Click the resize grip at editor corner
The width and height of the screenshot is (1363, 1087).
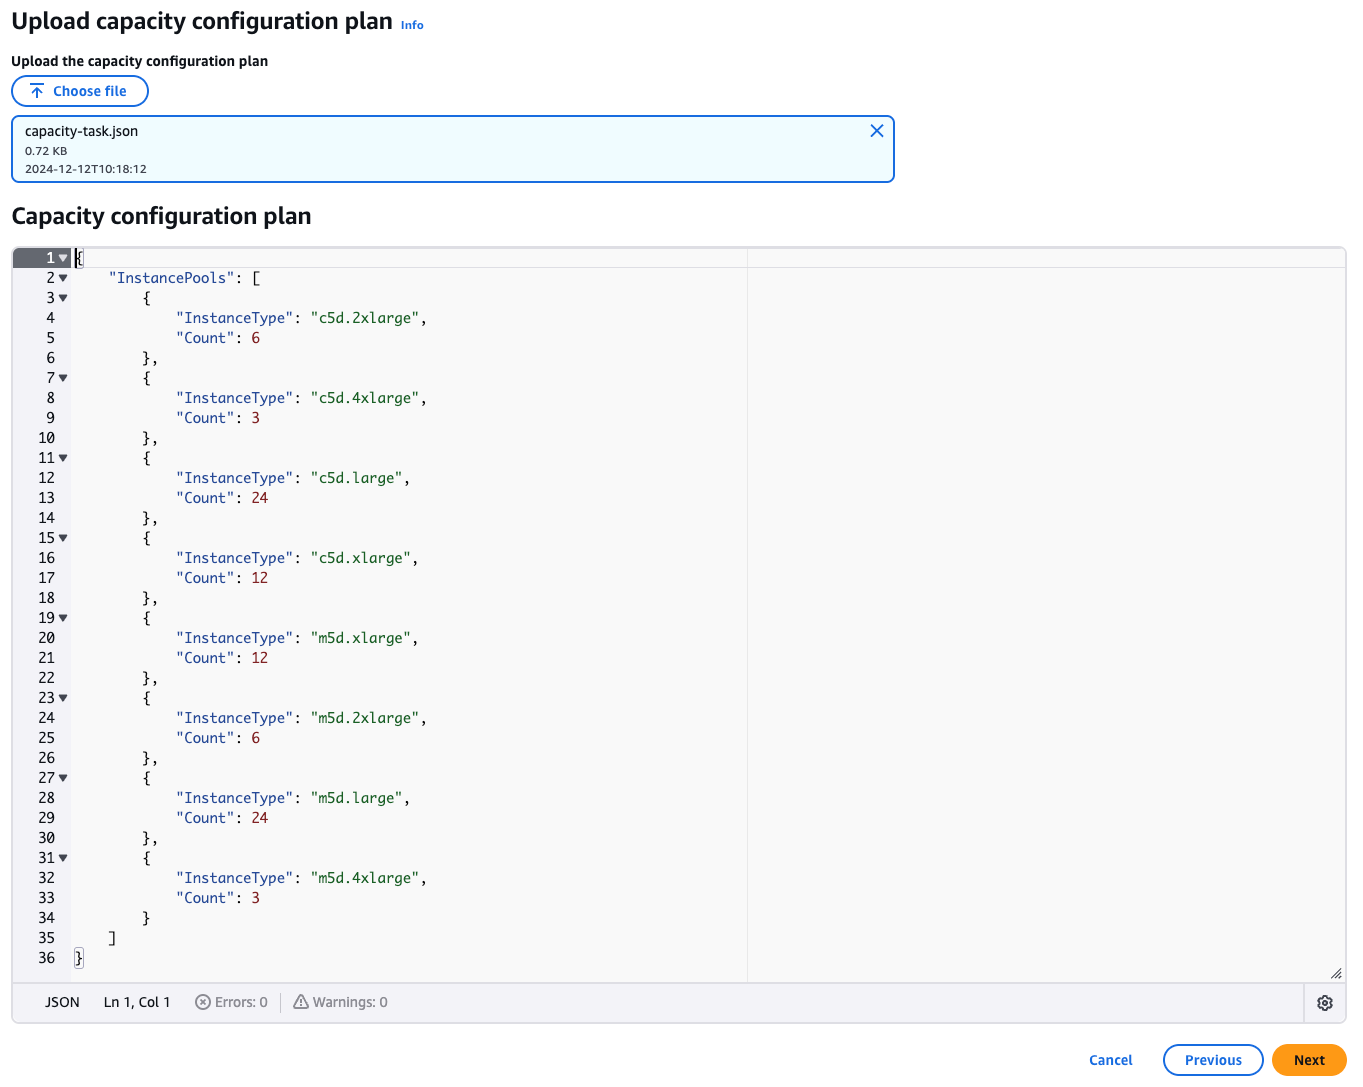point(1336,972)
